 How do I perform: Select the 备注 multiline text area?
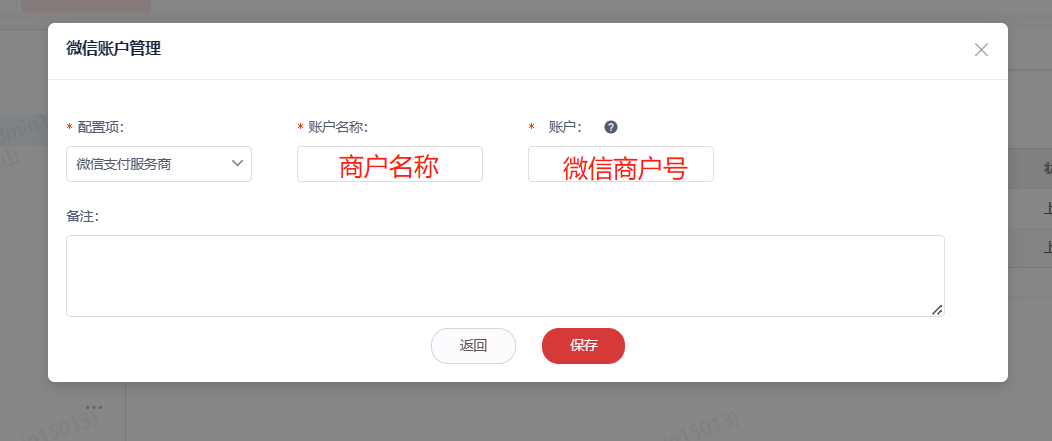coord(505,276)
